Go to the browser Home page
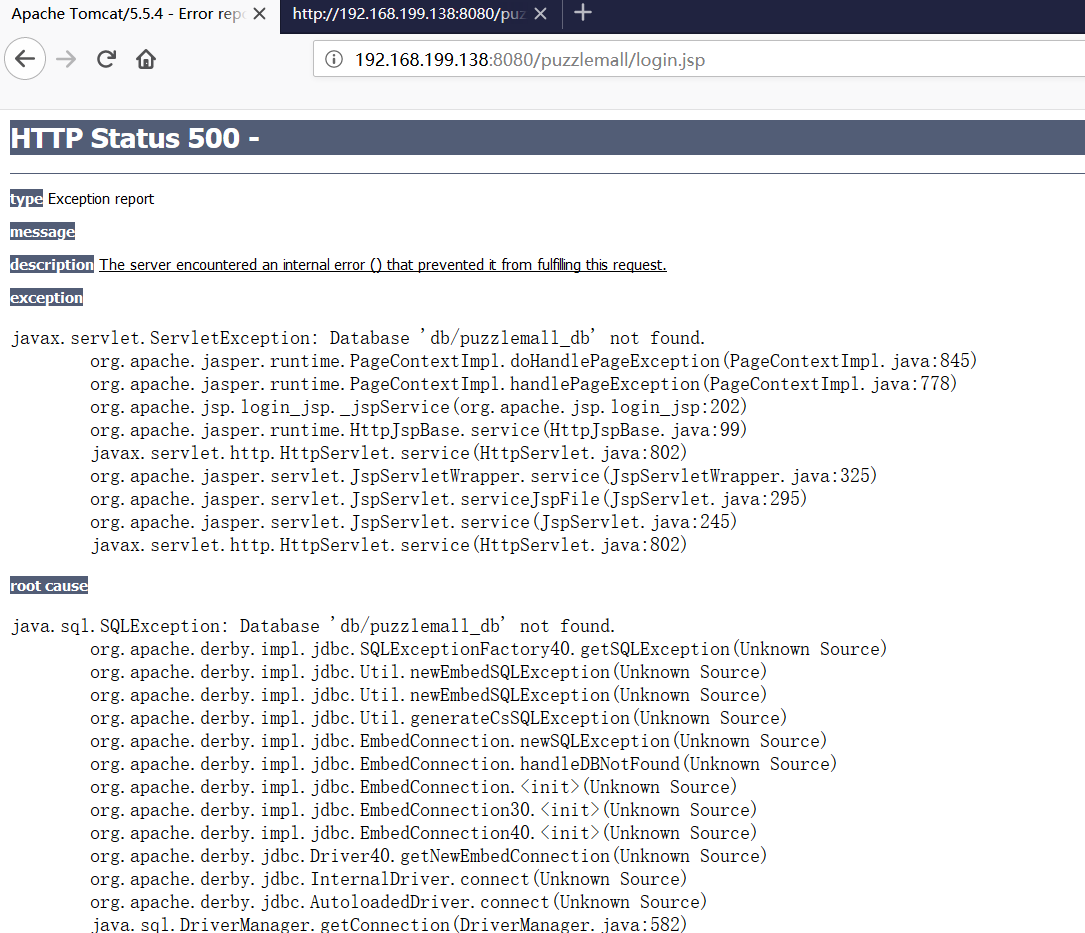1085x933 pixels. (146, 59)
